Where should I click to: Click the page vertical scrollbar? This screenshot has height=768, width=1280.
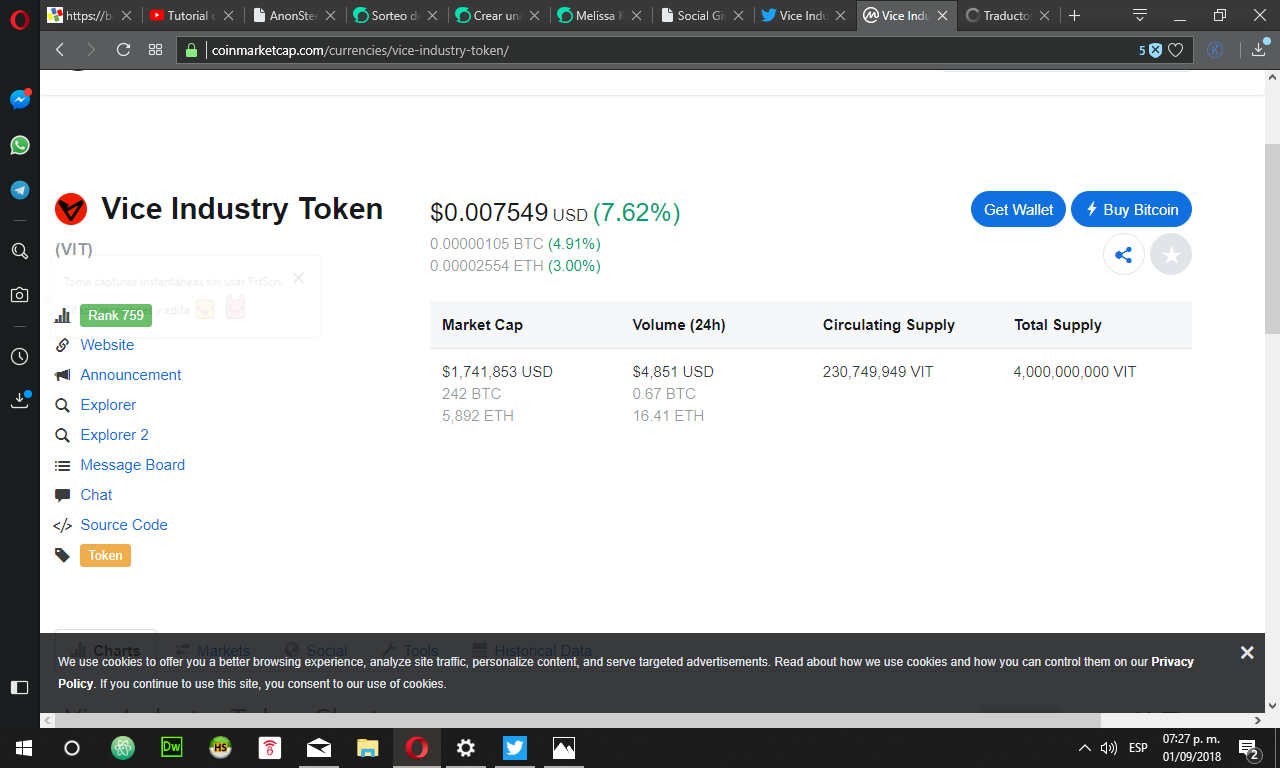click(x=1272, y=238)
